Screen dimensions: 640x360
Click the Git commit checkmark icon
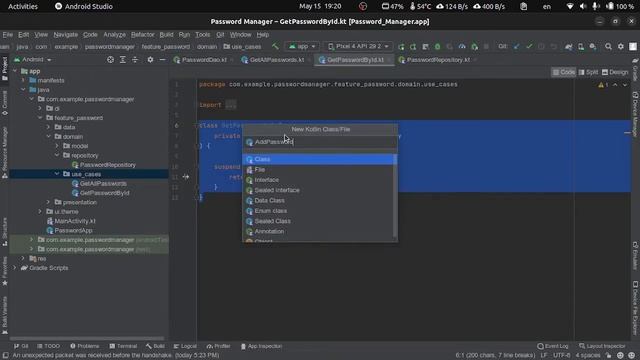coord(529,47)
